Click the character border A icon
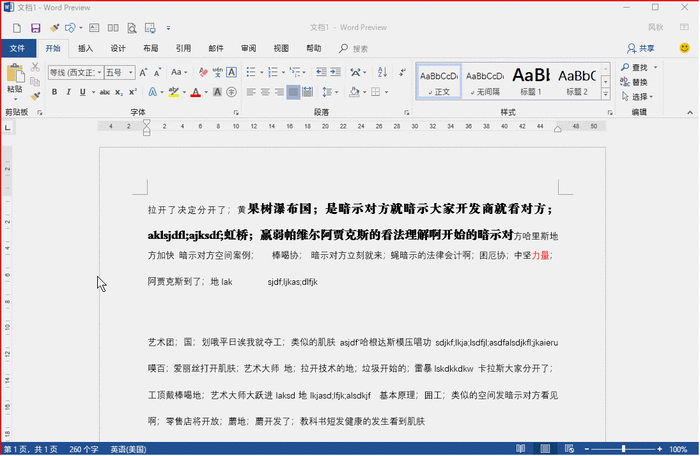Image resolution: width=700 pixels, height=456 pixels. pyautogui.click(x=231, y=72)
